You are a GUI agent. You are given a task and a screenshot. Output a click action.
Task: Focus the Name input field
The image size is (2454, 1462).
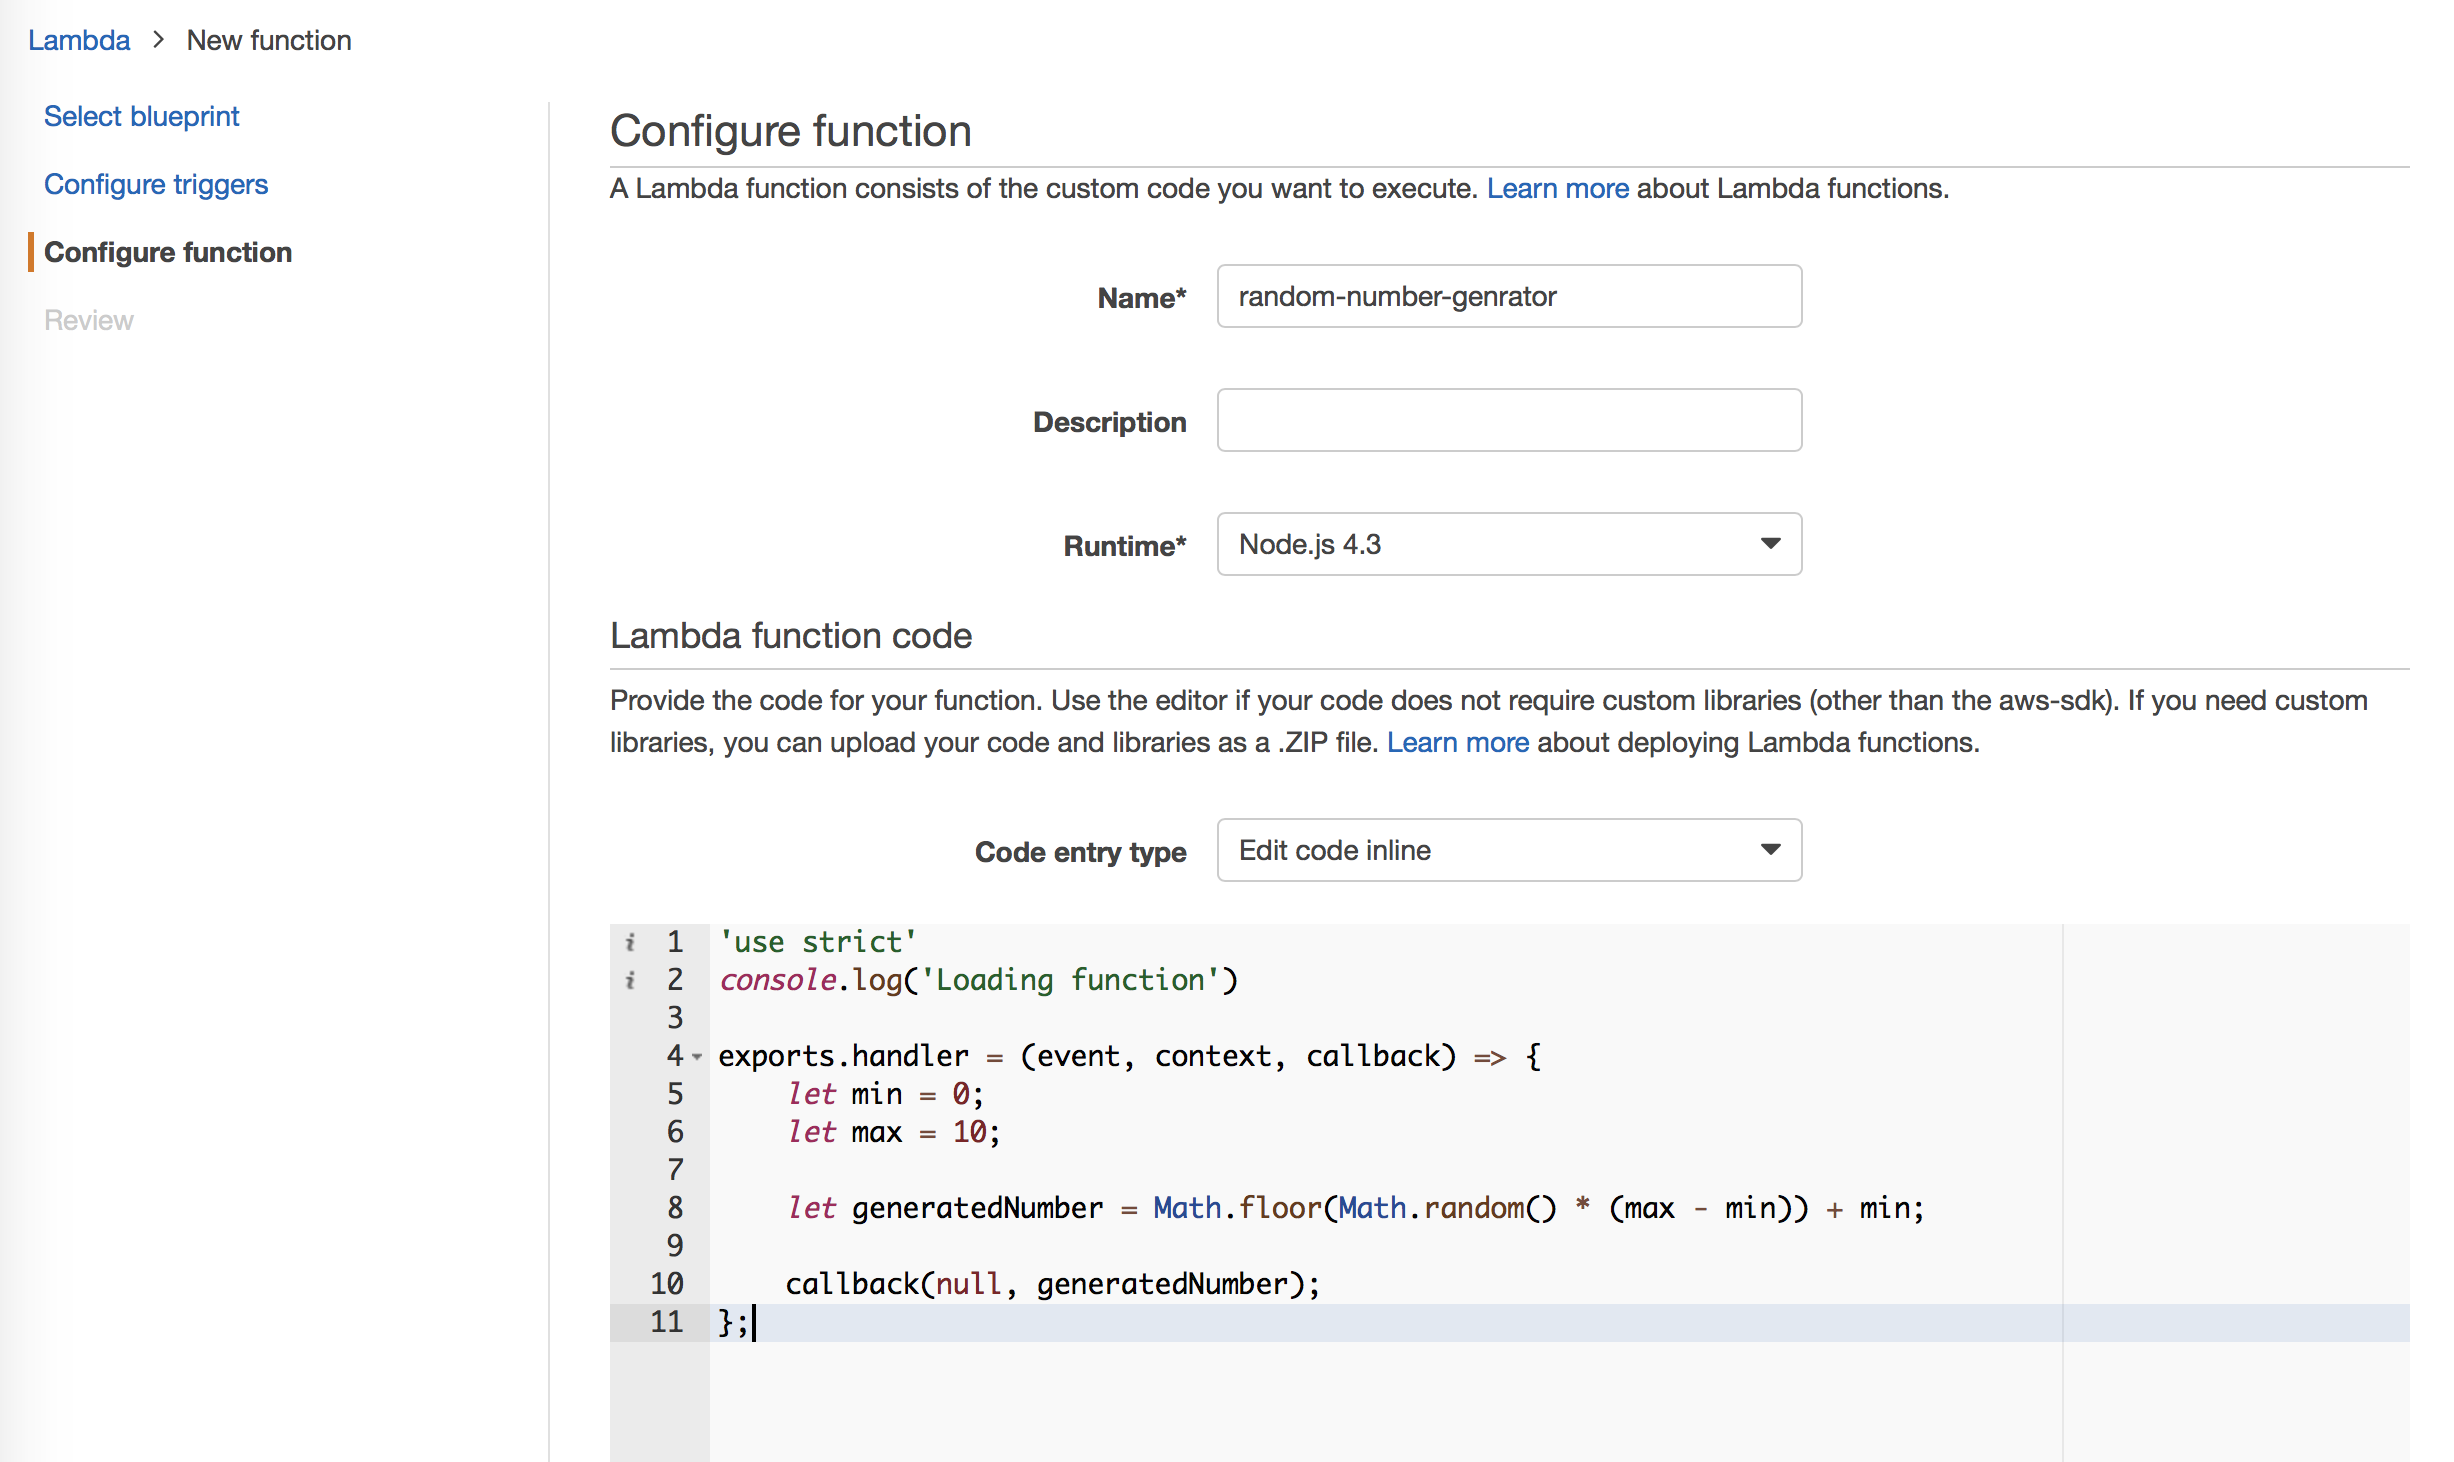click(x=1509, y=296)
